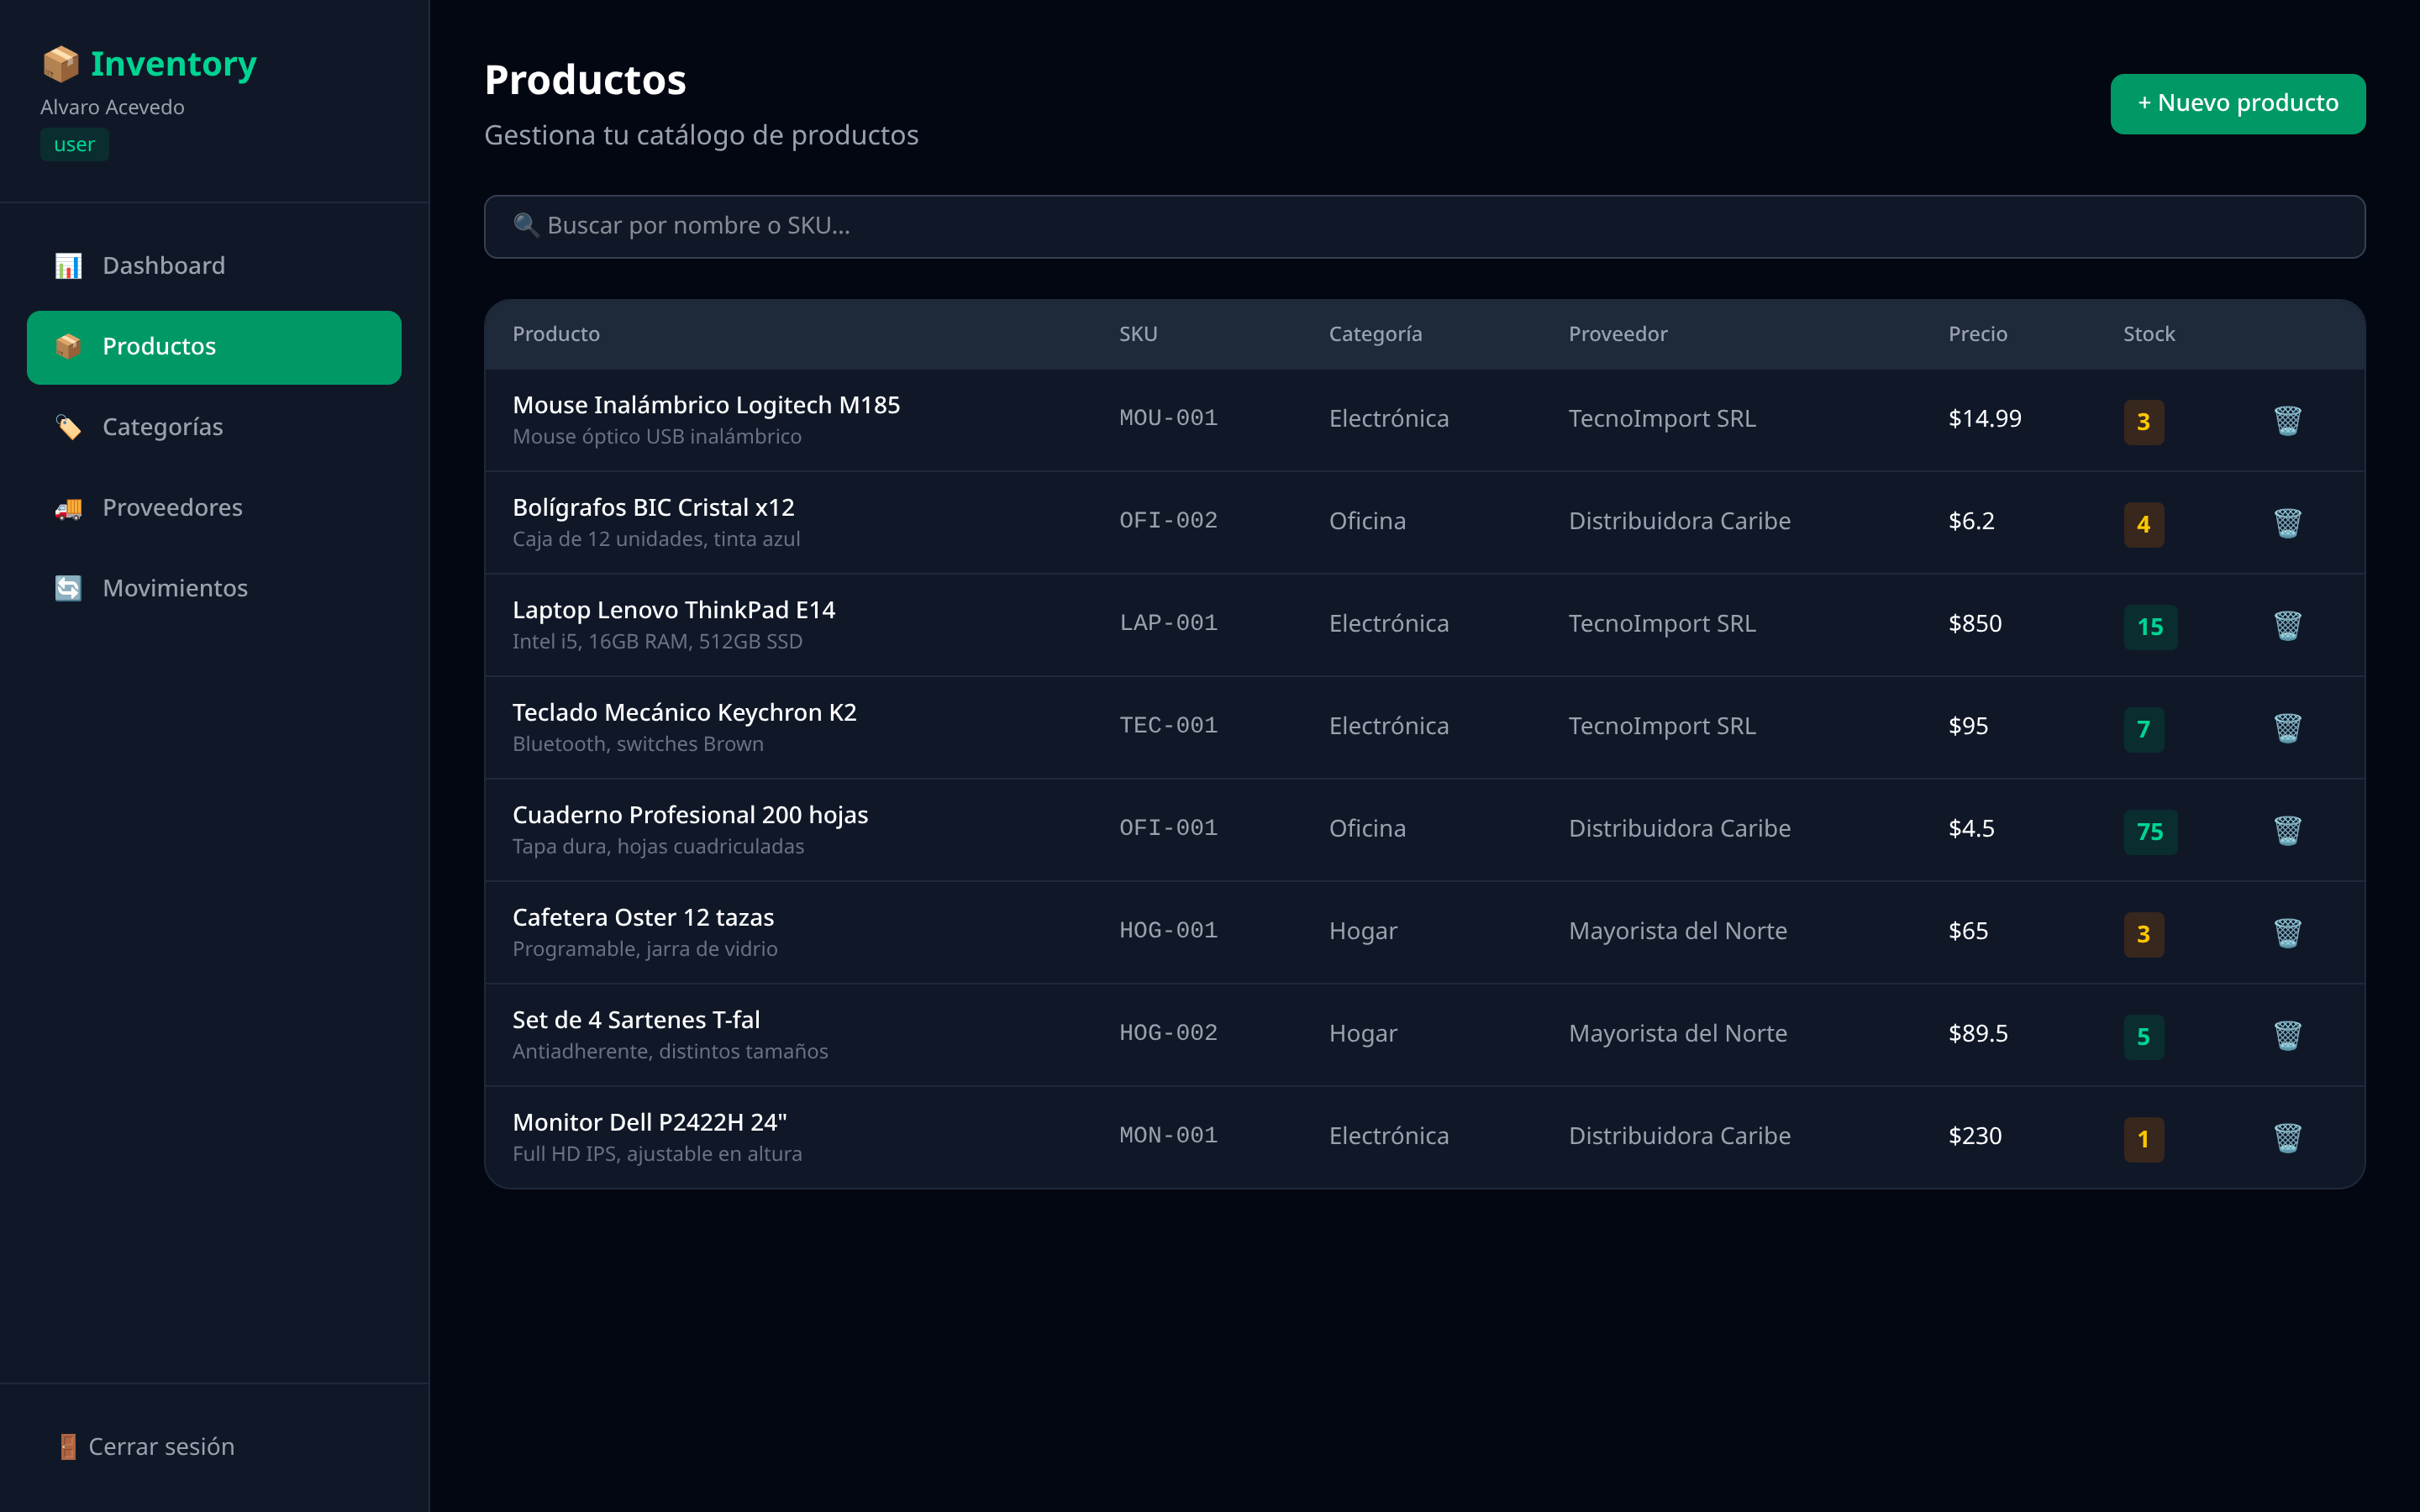Delete the Set de 4 Sartenes T-fal row
This screenshot has width=2420, height=1512.
(x=2287, y=1035)
